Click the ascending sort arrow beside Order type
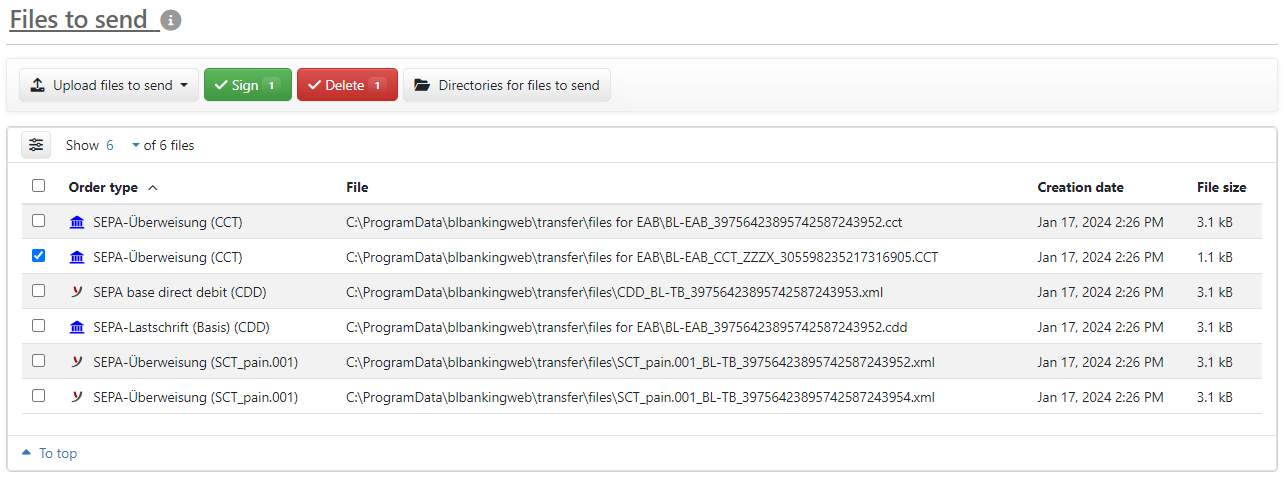1285x483 pixels. 153,187
